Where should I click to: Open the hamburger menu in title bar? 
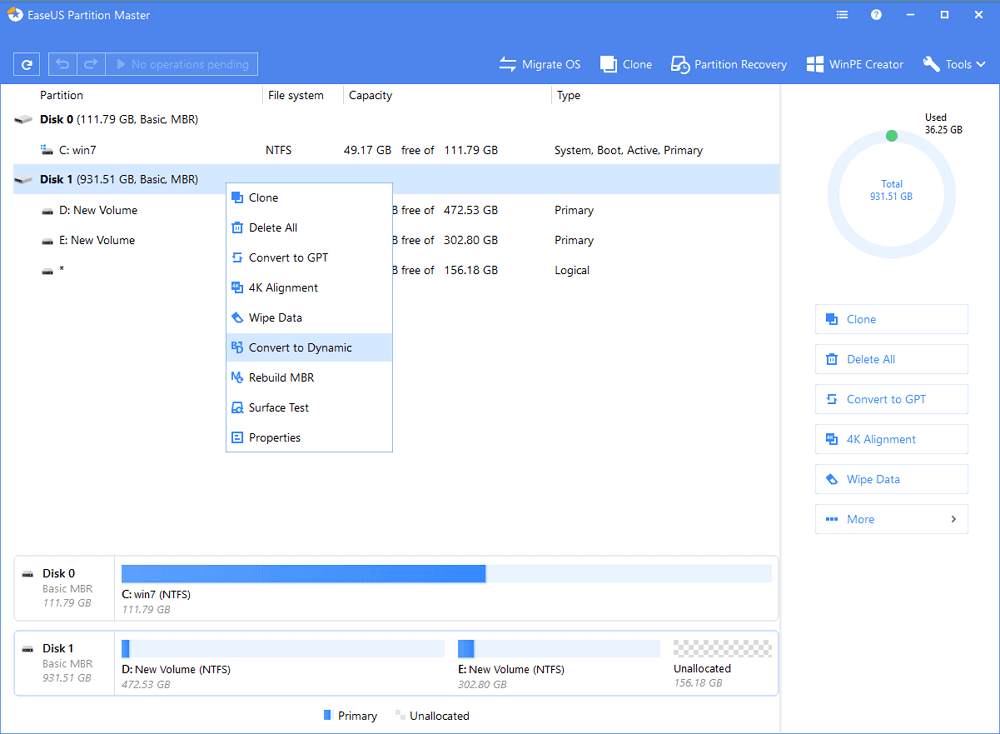point(842,15)
